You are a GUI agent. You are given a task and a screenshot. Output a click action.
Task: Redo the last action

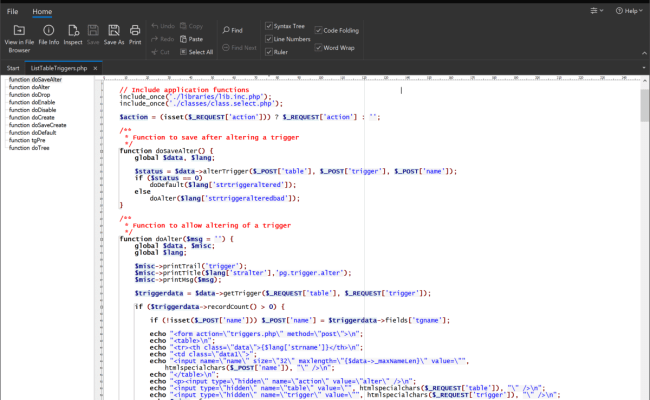[163, 39]
